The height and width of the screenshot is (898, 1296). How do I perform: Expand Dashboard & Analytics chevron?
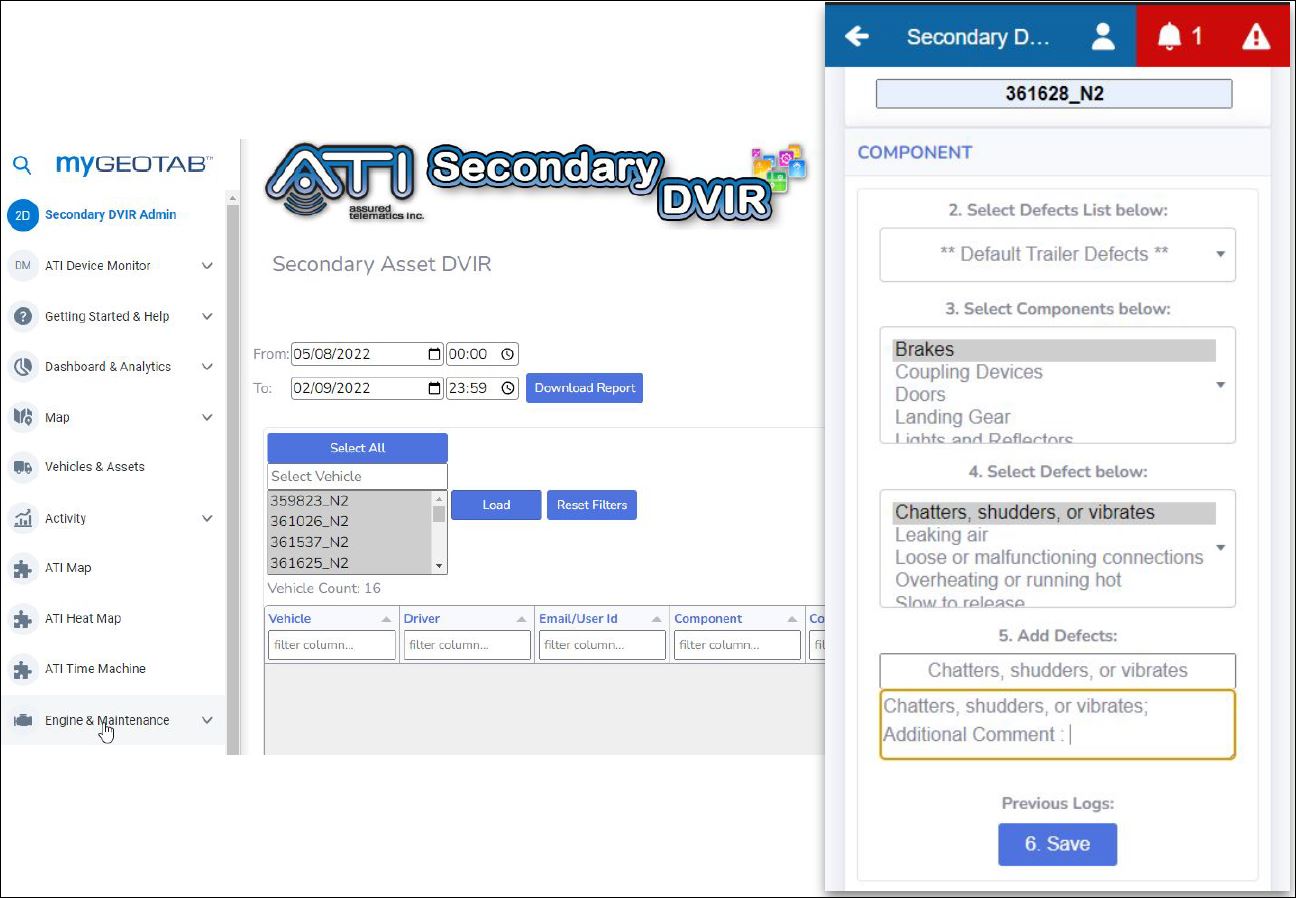(207, 367)
